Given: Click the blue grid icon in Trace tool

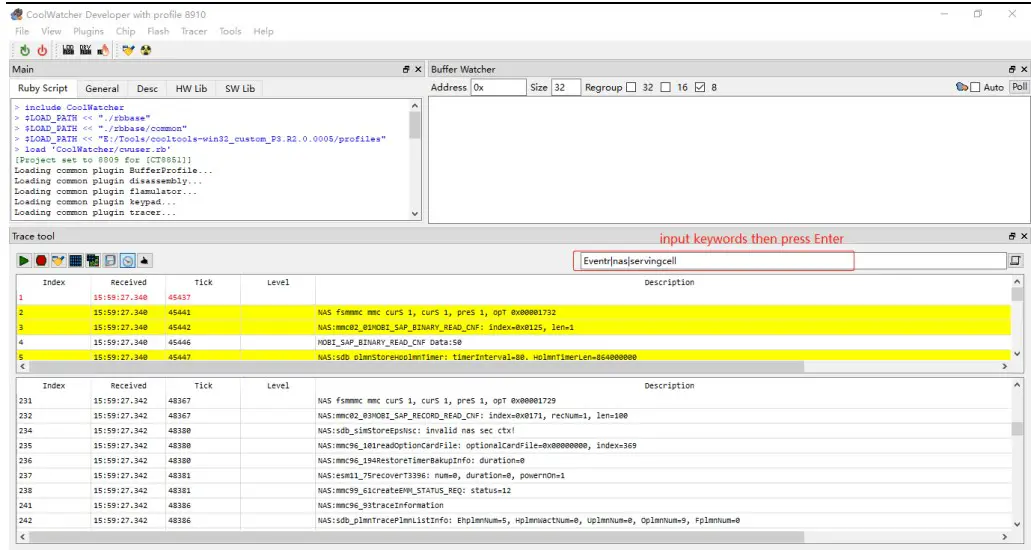Looking at the screenshot, I should coord(76,261).
